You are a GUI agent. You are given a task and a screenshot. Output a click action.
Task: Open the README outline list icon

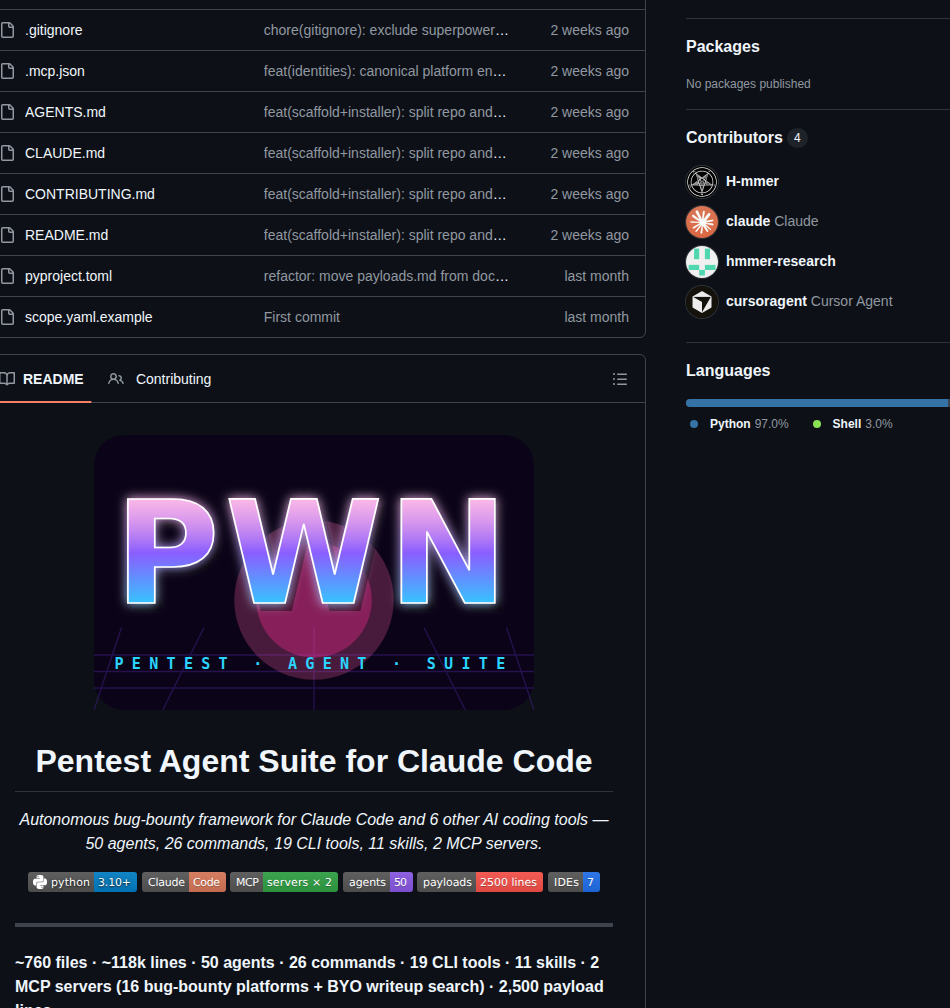coord(620,379)
